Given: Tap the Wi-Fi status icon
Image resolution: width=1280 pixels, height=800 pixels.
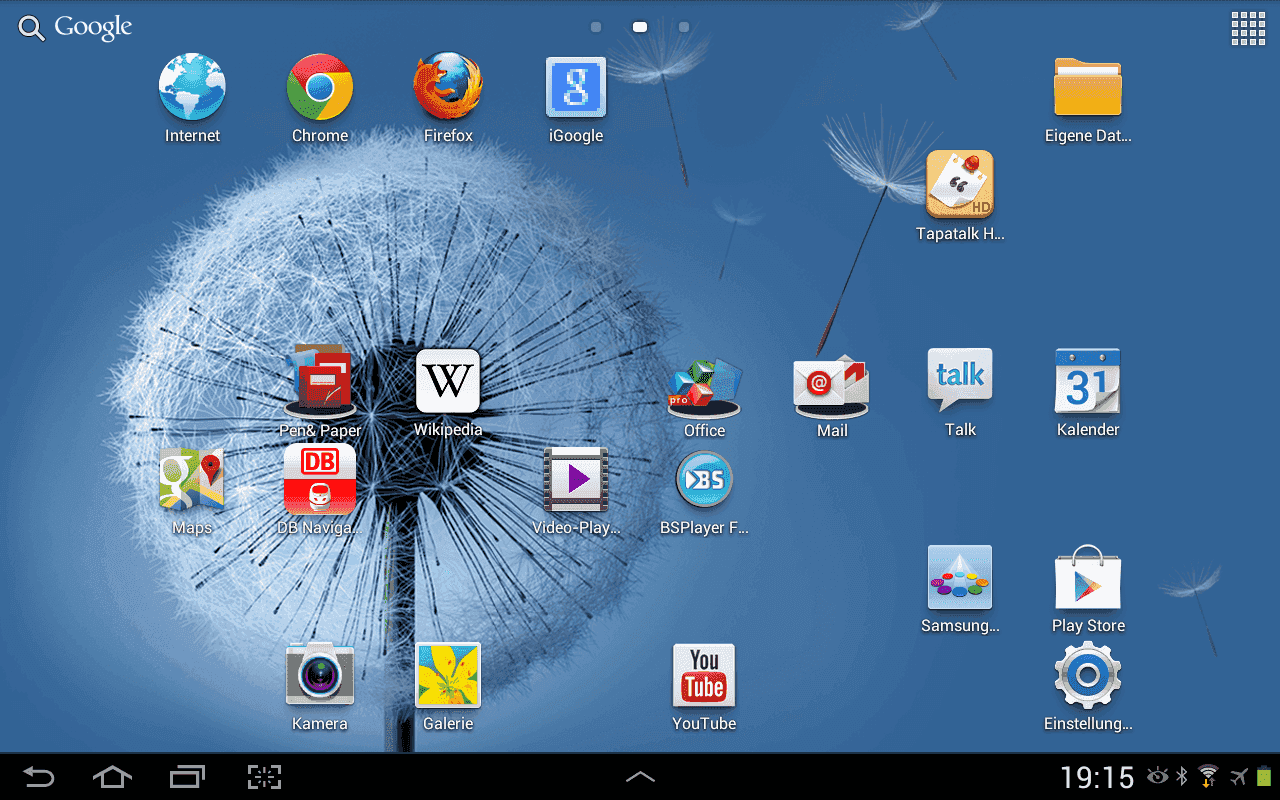Looking at the screenshot, I should [x=1209, y=777].
